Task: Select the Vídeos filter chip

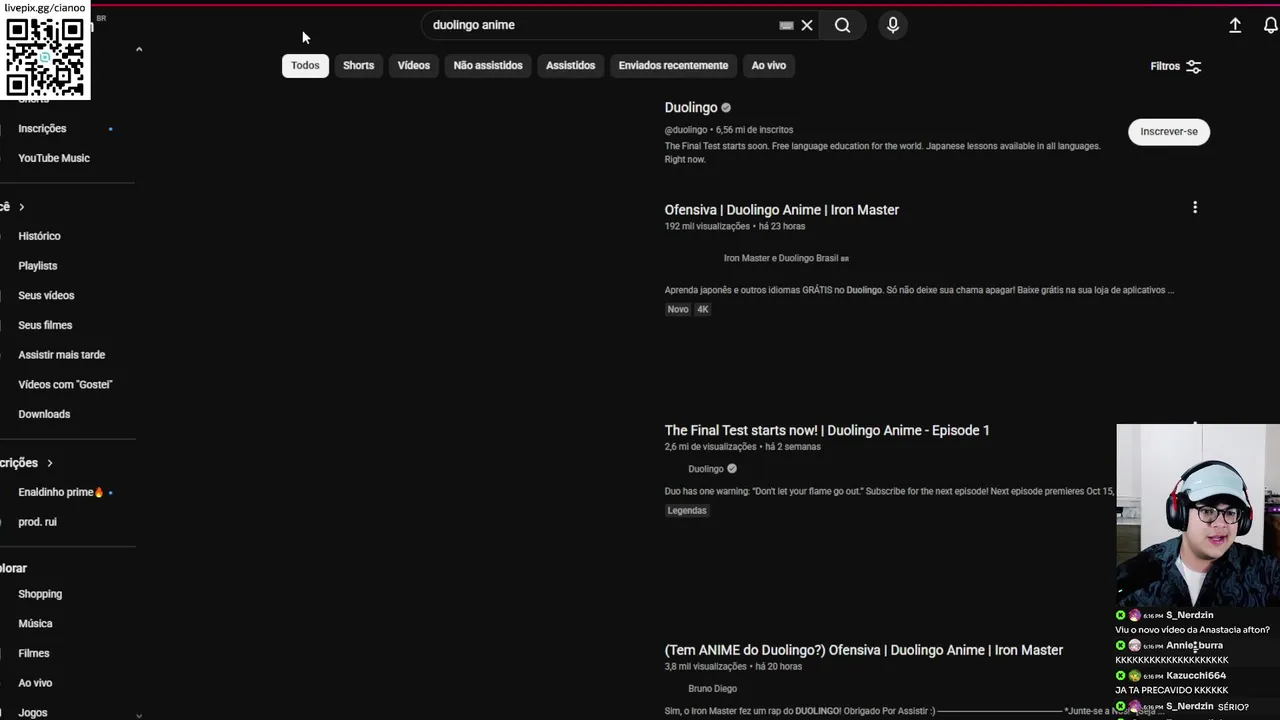Action: 413,66
